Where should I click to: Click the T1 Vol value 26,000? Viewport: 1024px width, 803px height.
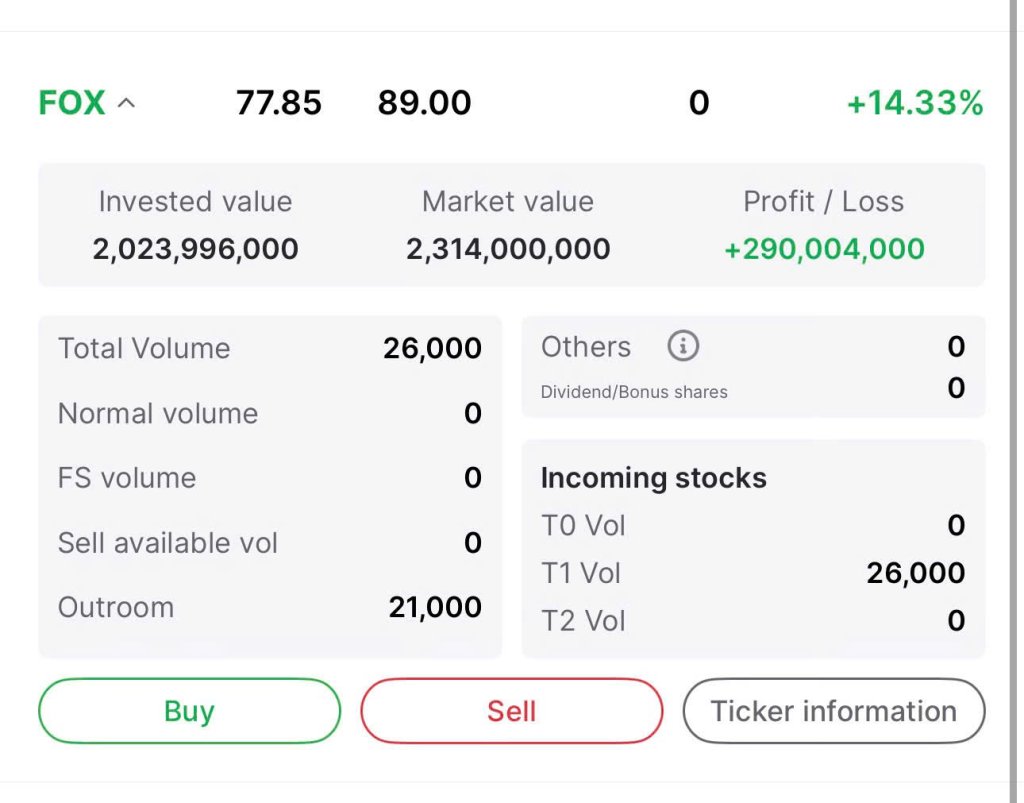(916, 573)
